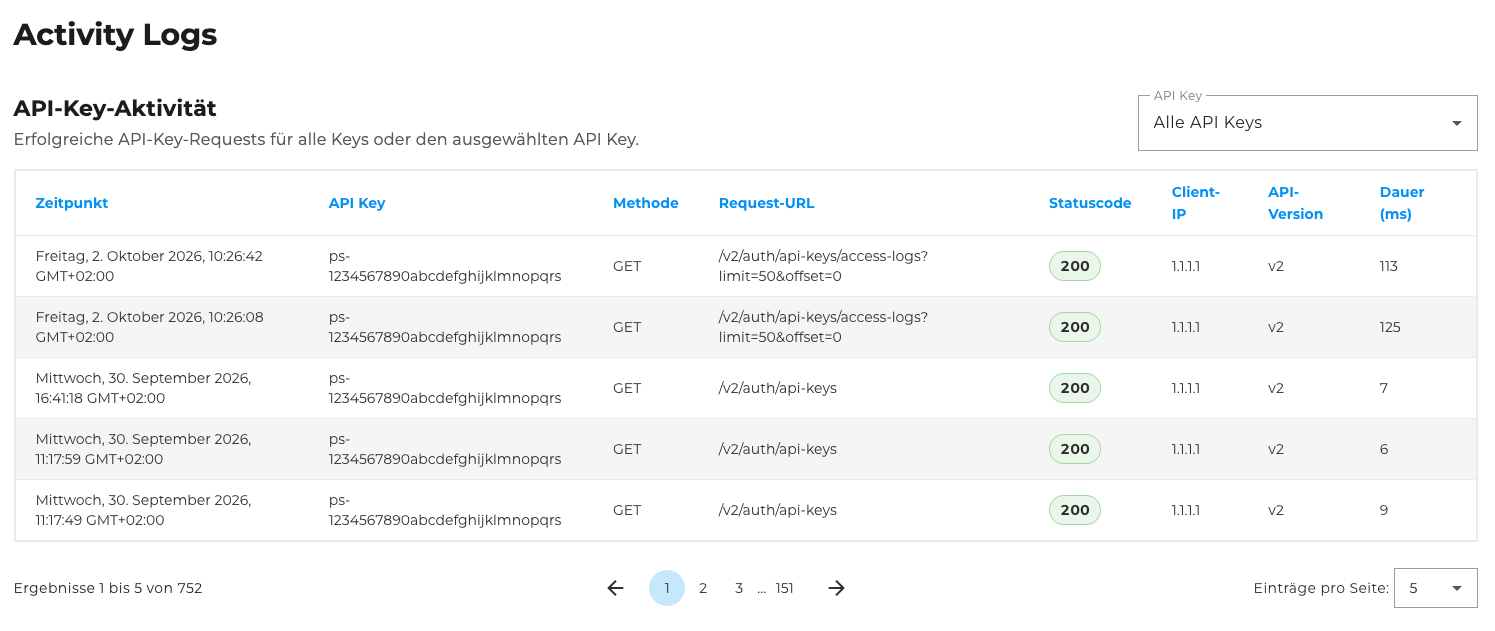Sort by API-Version column header
Image resolution: width=1495 pixels, height=631 pixels.
point(1296,203)
